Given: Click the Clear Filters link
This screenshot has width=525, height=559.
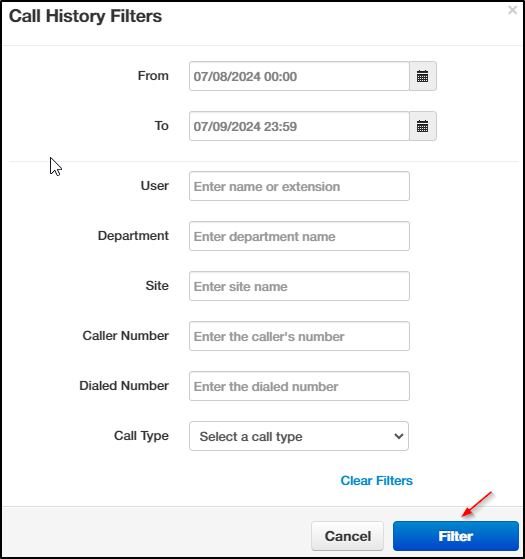Looking at the screenshot, I should (x=376, y=481).
